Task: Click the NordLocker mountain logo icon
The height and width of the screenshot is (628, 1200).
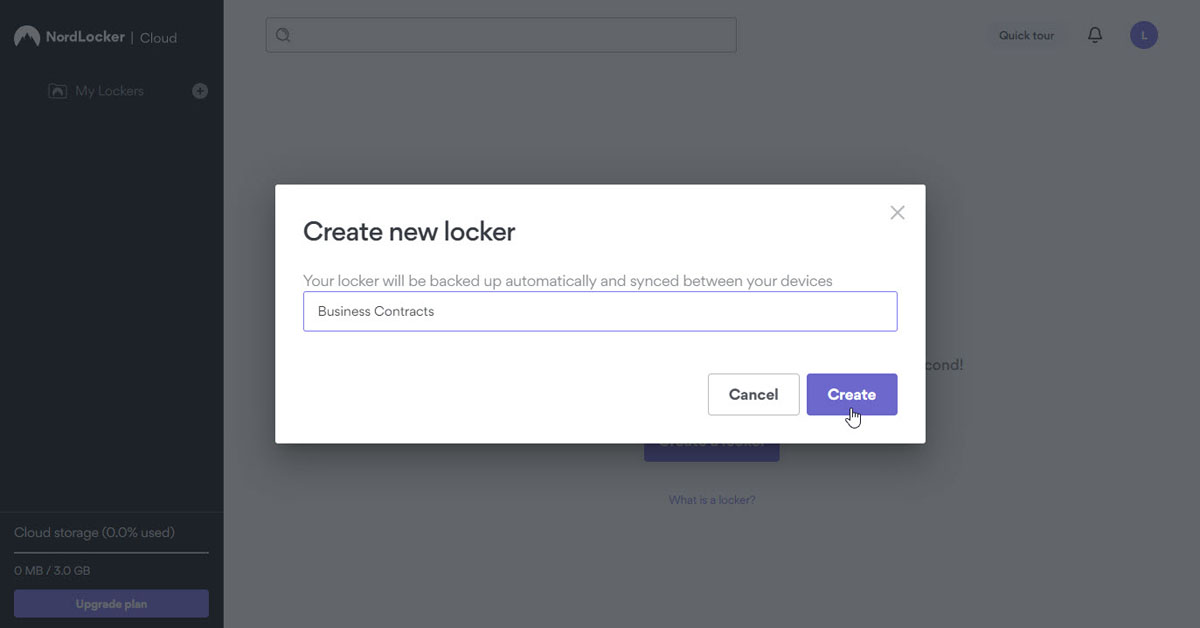Action: pyautogui.click(x=26, y=37)
